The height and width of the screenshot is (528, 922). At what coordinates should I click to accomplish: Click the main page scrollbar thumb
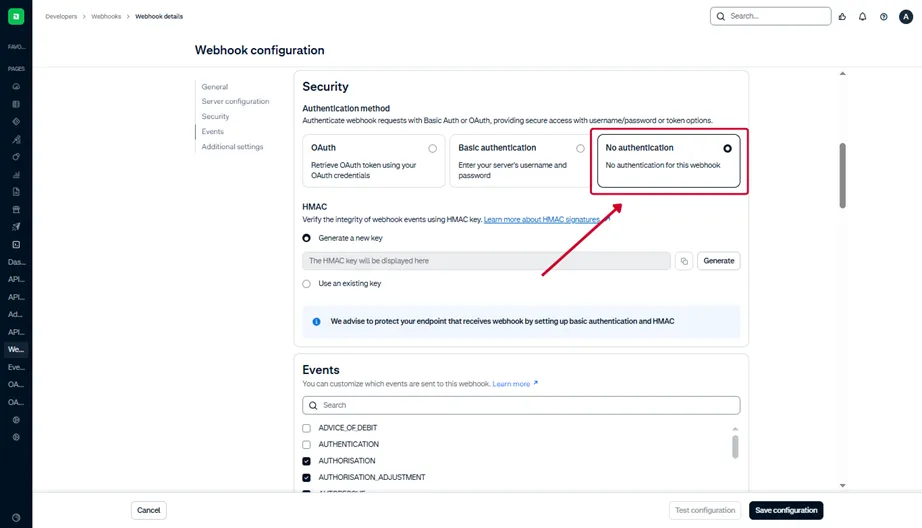click(843, 175)
